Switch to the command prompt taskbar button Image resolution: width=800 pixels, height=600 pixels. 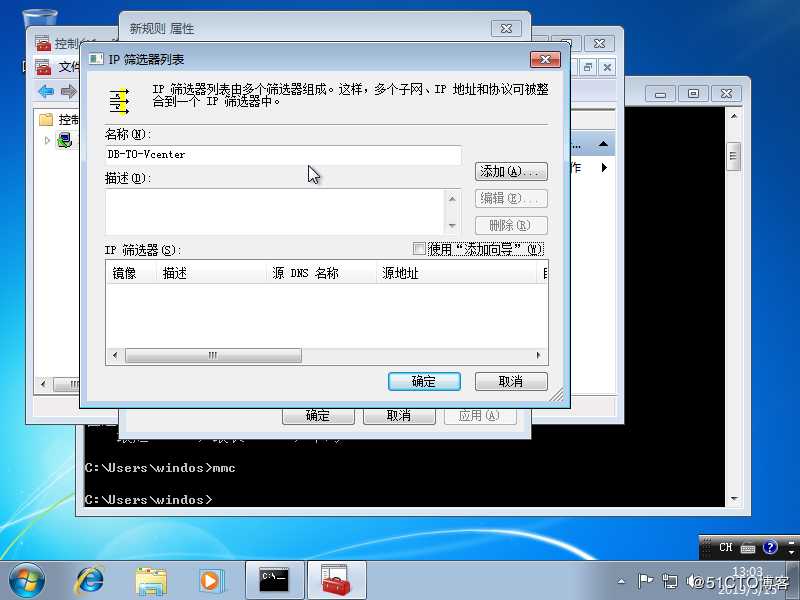[275, 581]
